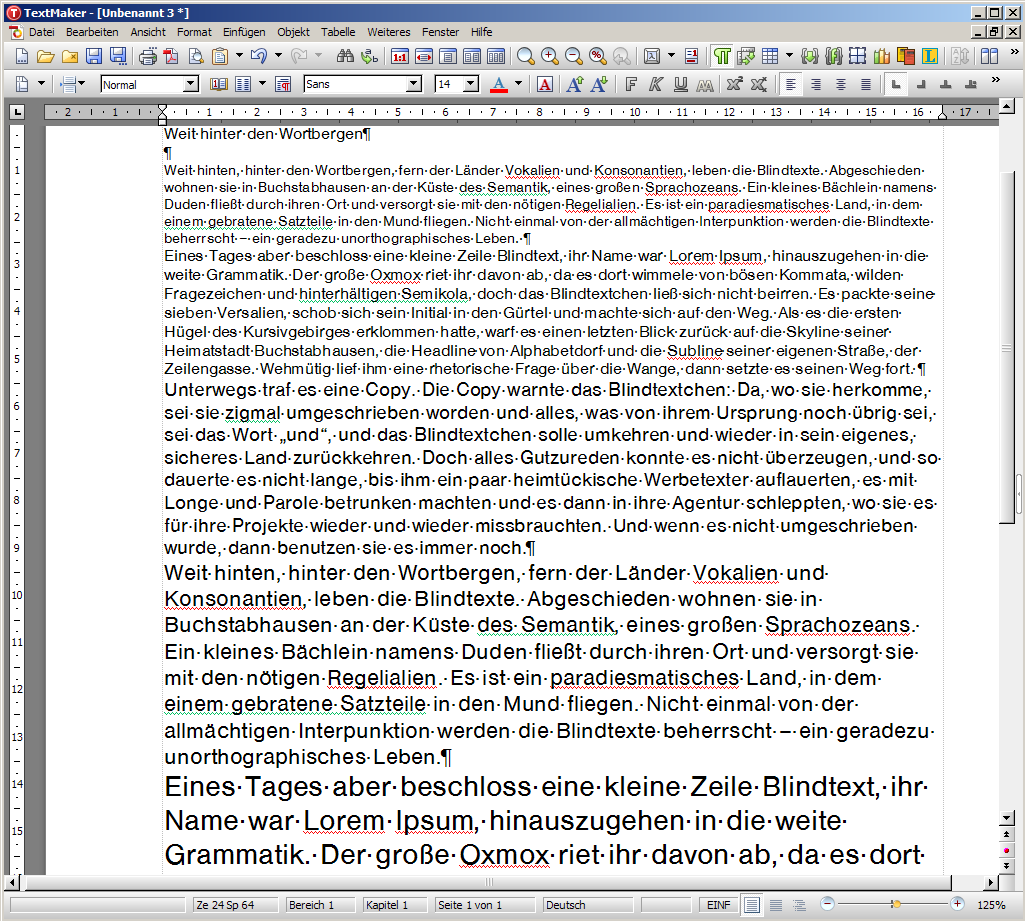Open print preview magnifier page icon

195,56
